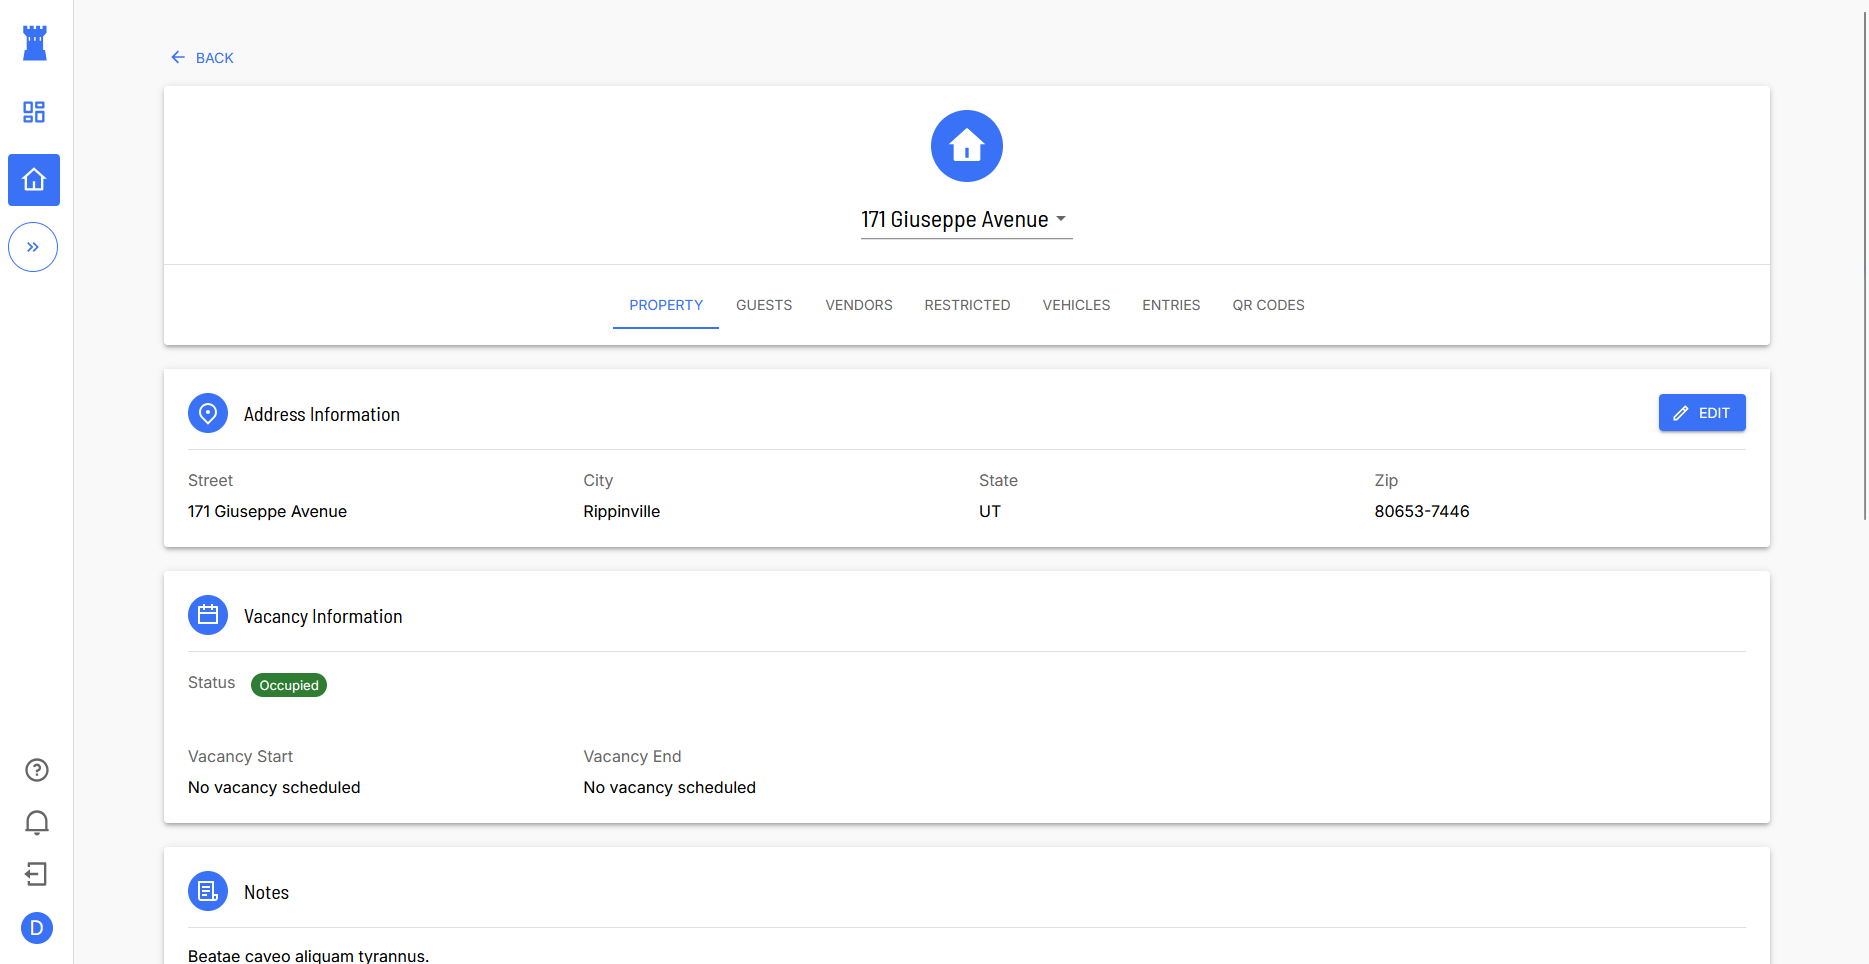The image size is (1869, 964).
Task: Open notifications bell icon
Action: point(37,822)
